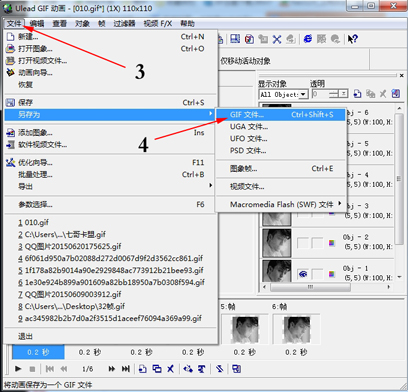Viewport: 408px width, 392px height.
Task: Click the context help arrow-question icon
Action: point(352,39)
